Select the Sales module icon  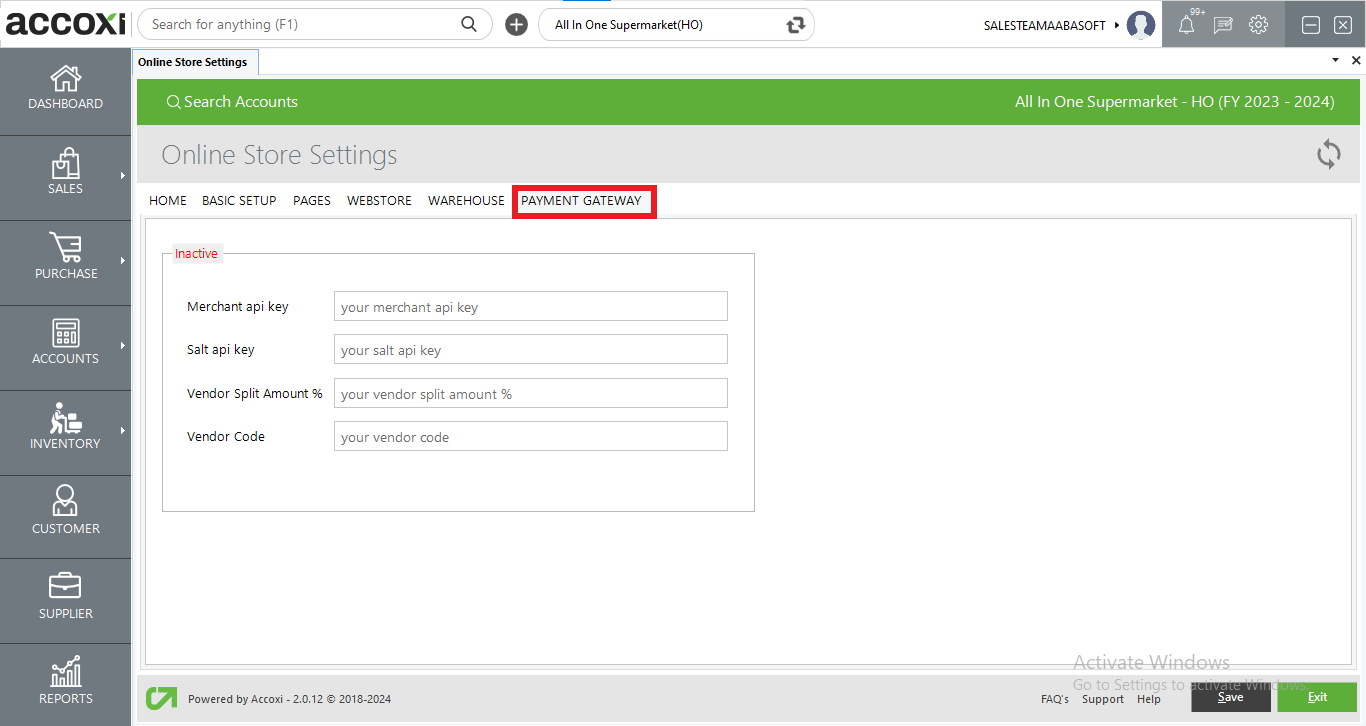65,175
